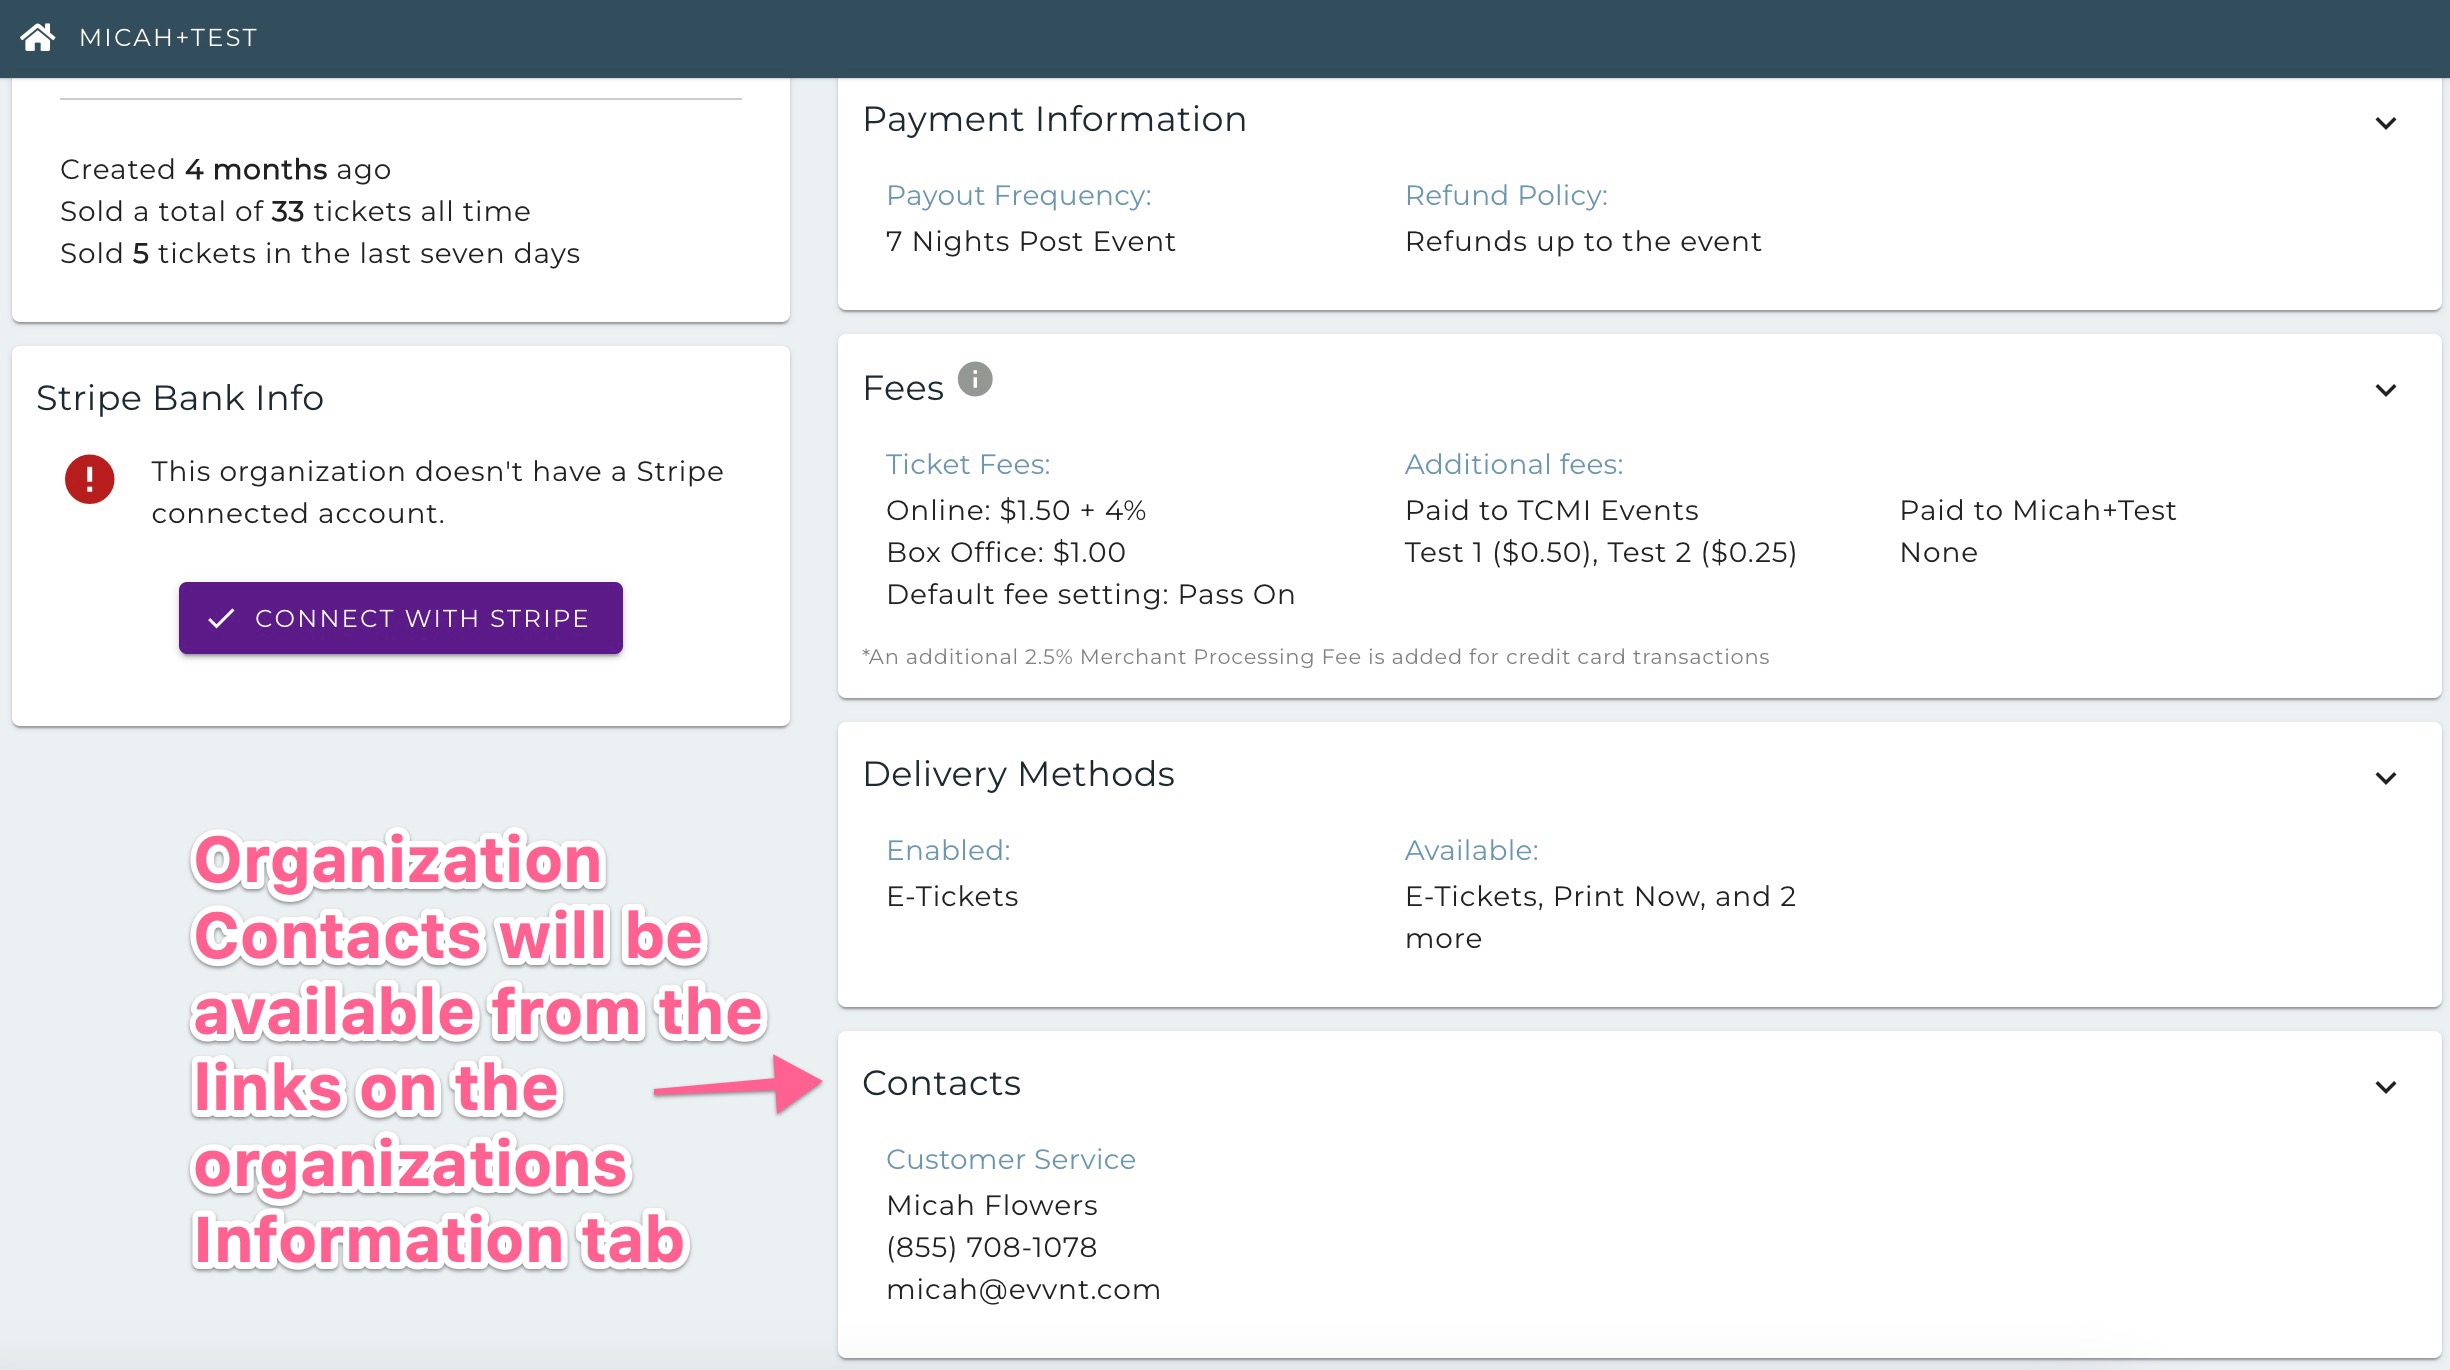This screenshot has width=2450, height=1370.
Task: Click 'Test 1 ($0.50), Test 2 ($0.25)' text
Action: 1601,552
